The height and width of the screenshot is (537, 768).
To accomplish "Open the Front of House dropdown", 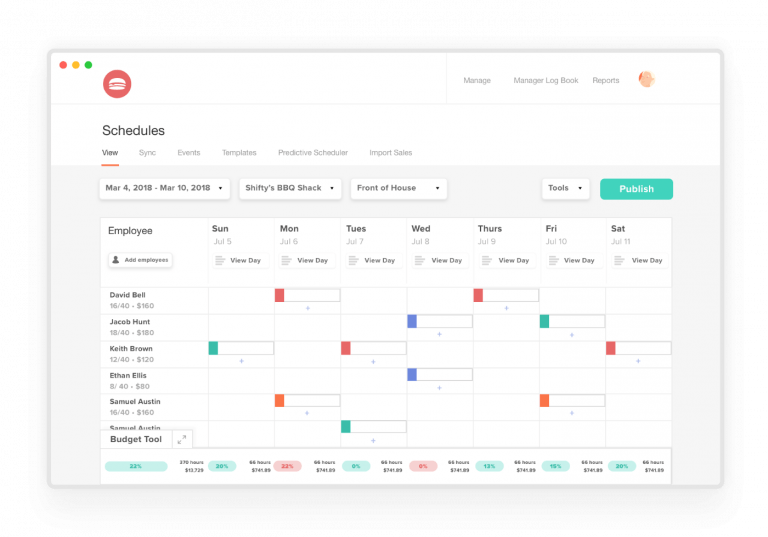I will (x=399, y=188).
